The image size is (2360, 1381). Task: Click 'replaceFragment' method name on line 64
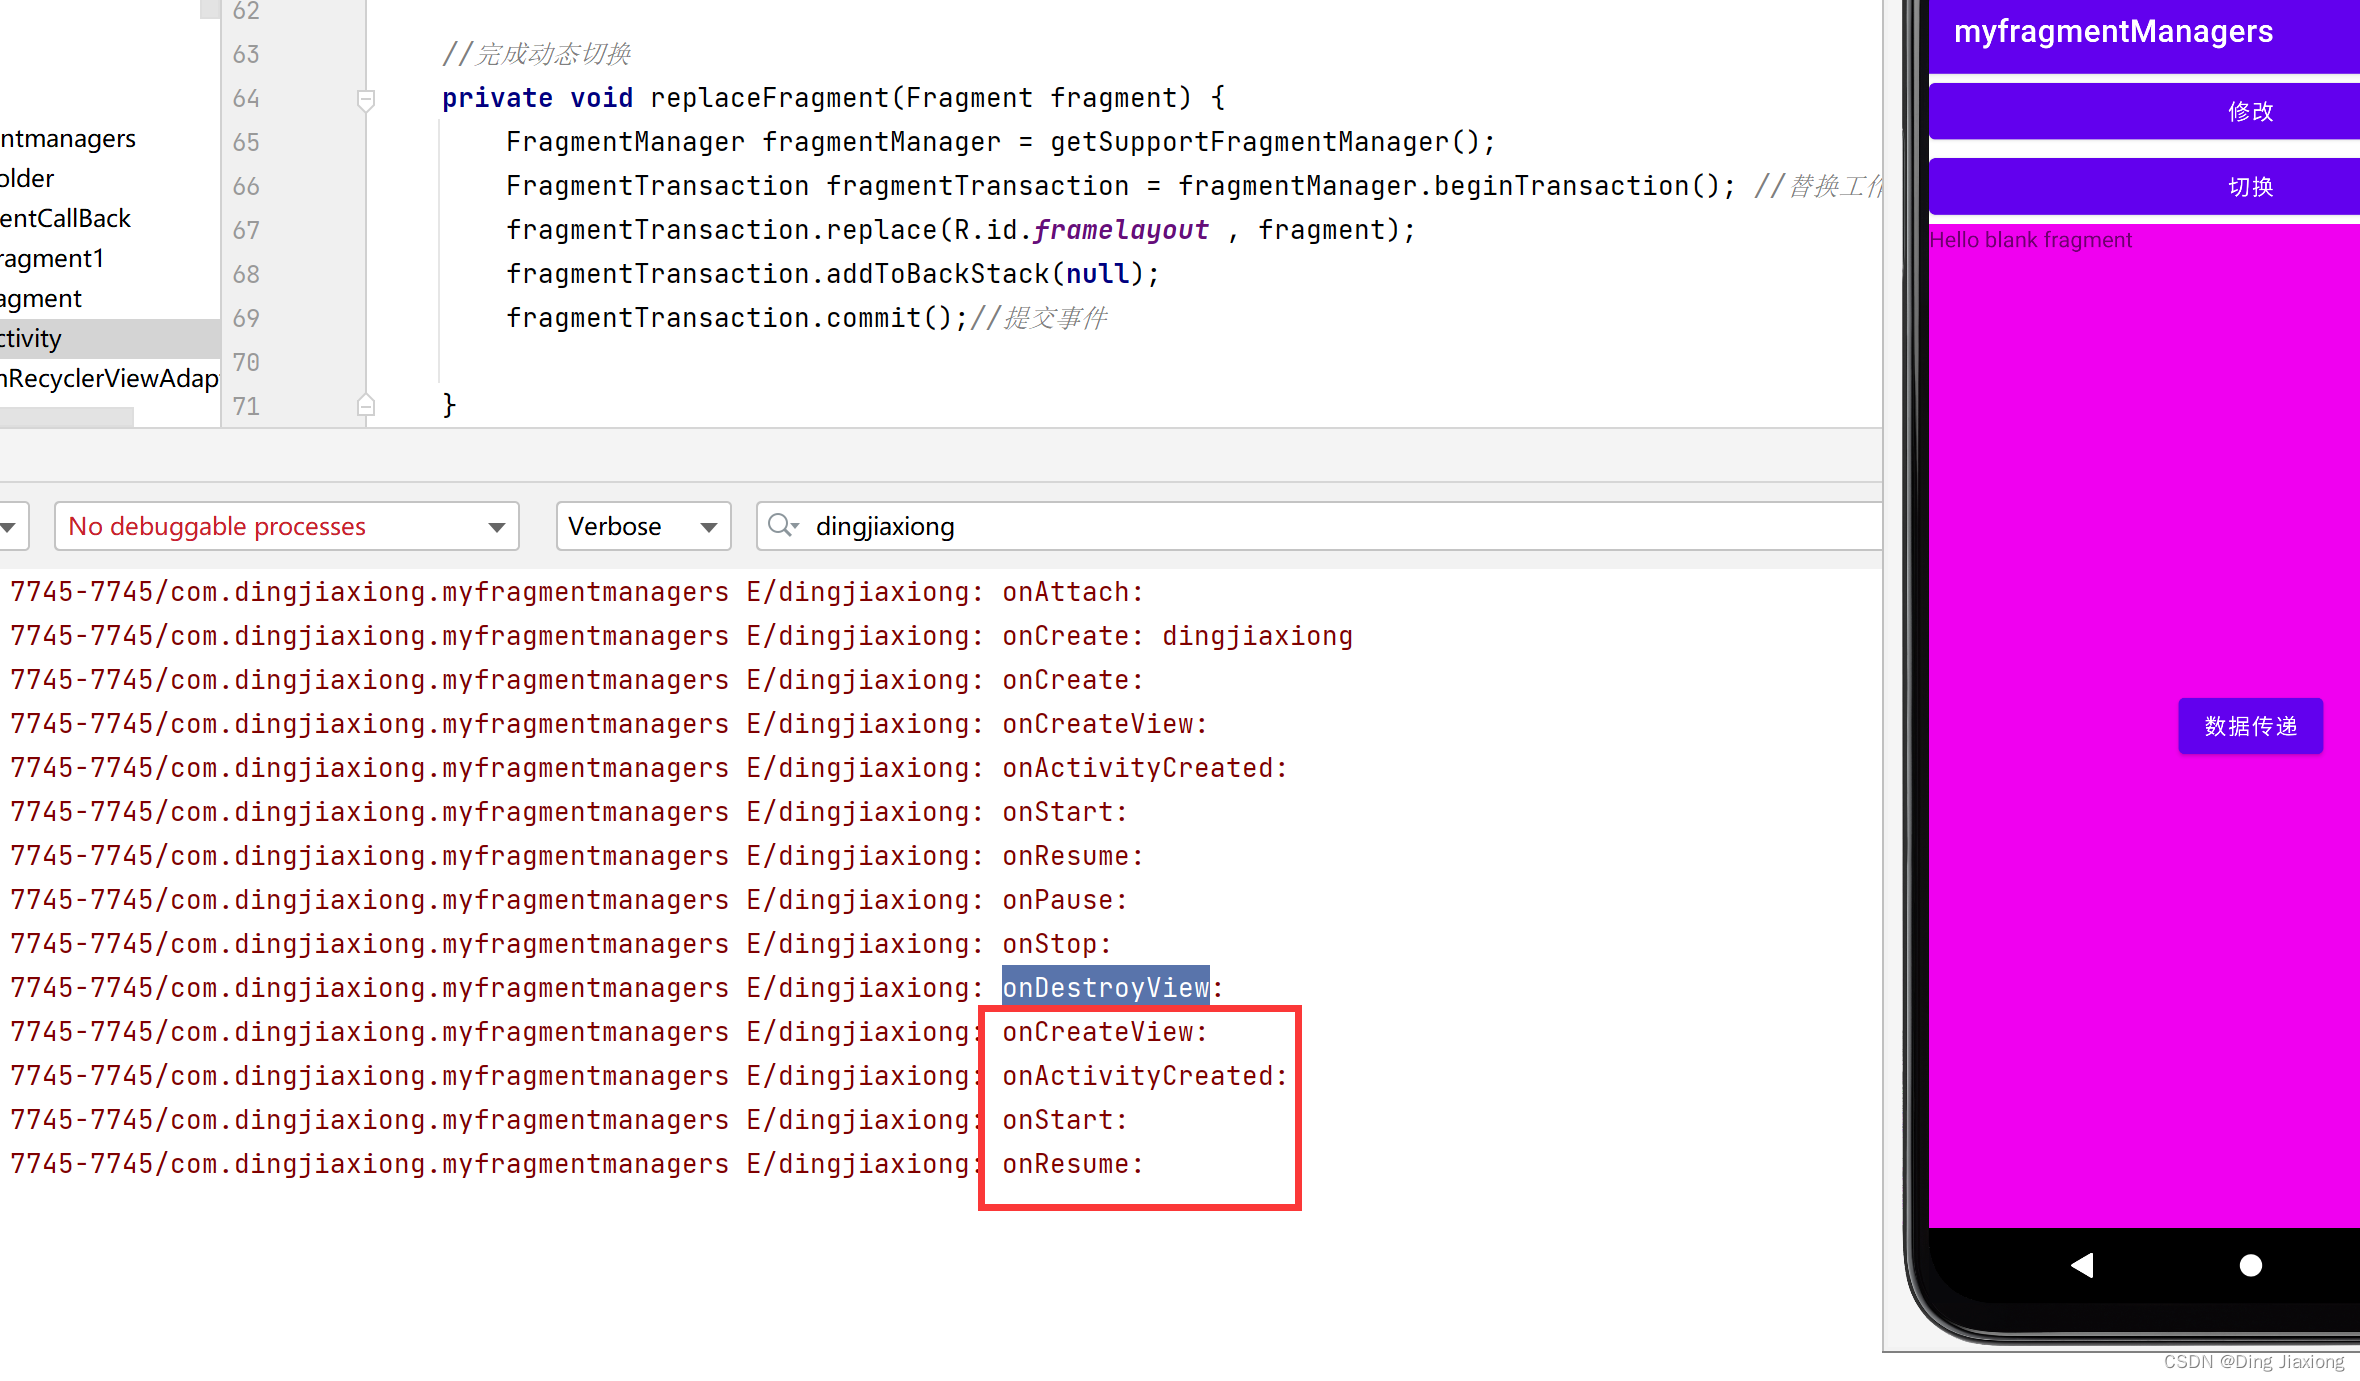(769, 98)
